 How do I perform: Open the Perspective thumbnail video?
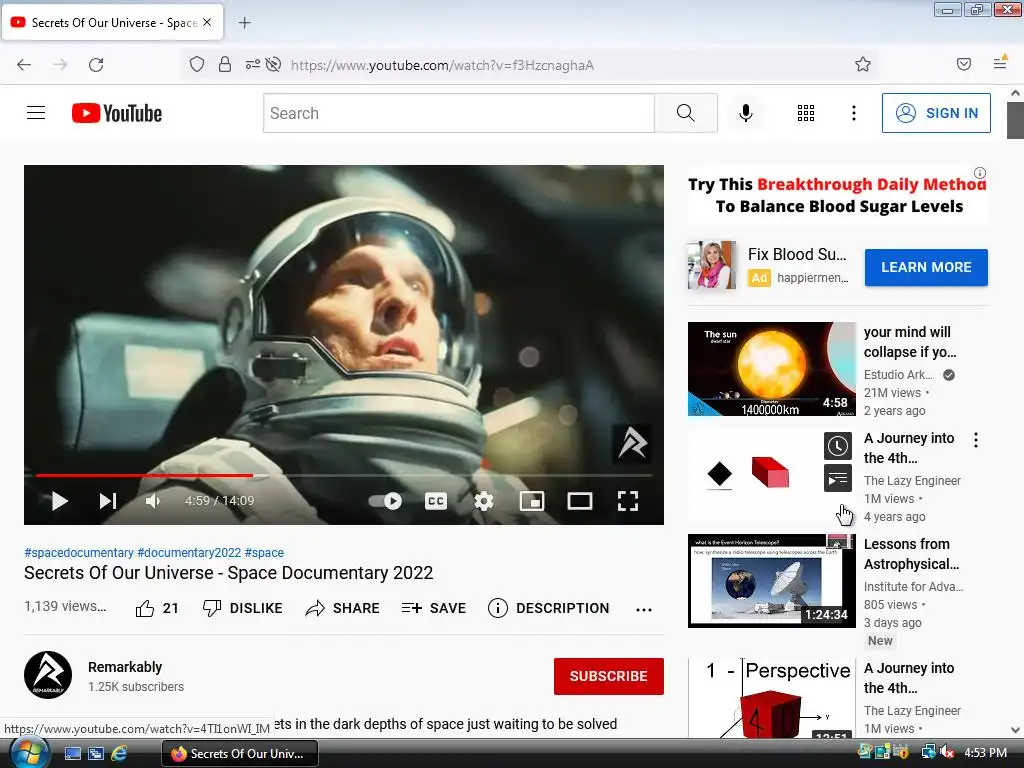(771, 698)
